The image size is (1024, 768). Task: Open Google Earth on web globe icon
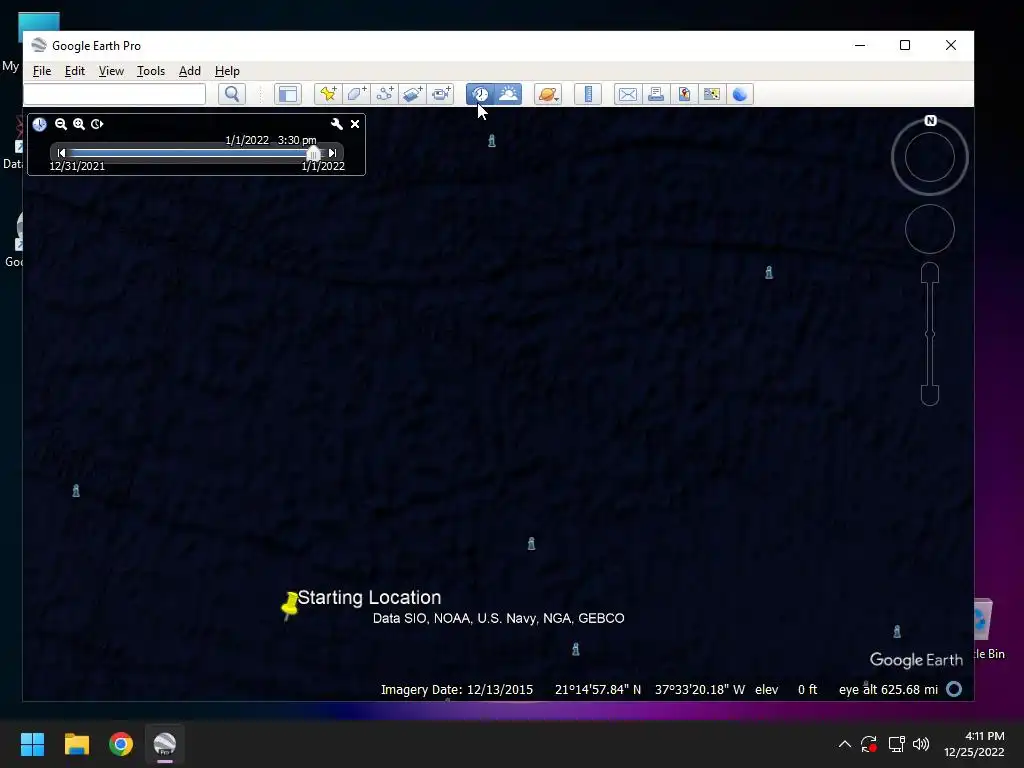pos(740,94)
